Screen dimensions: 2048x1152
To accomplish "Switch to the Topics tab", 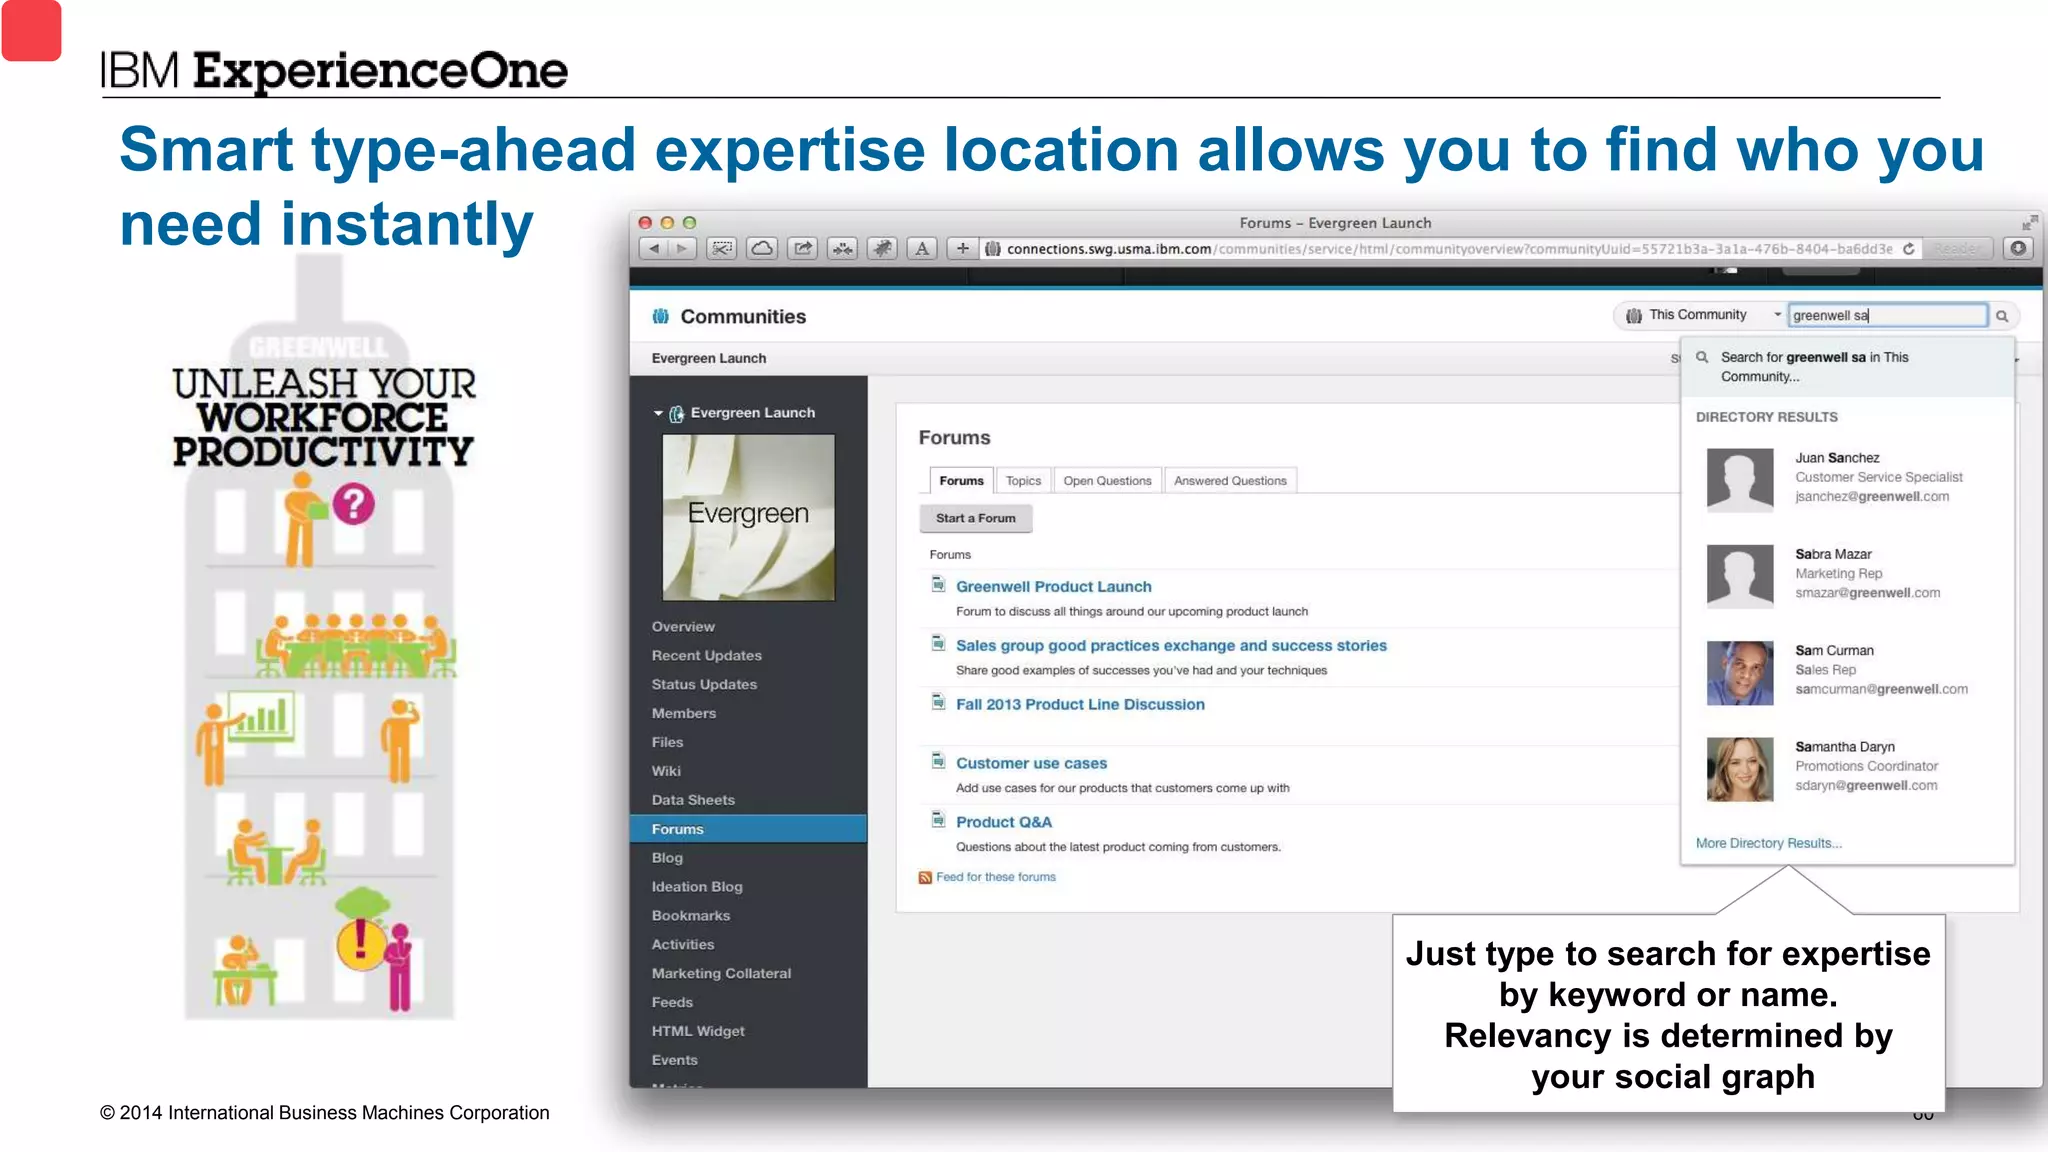I will pyautogui.click(x=1023, y=481).
